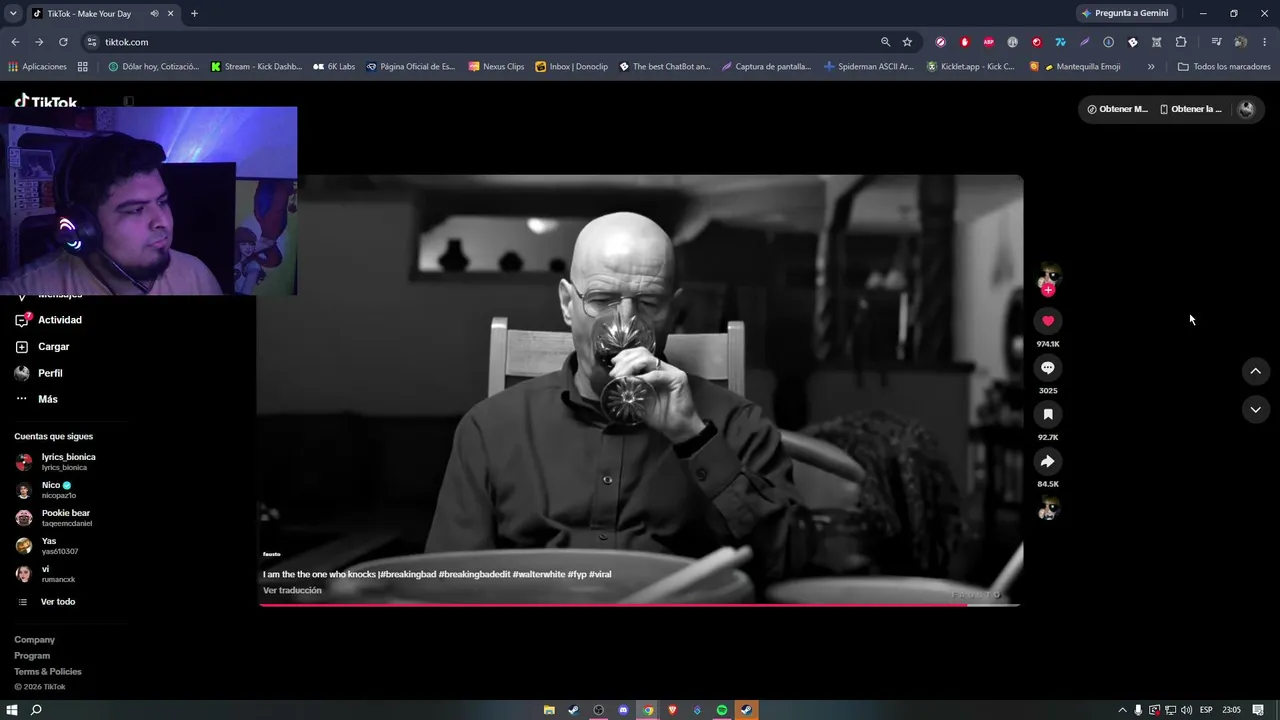Open the comments on the video
Viewport: 1280px width, 720px height.
(1048, 368)
